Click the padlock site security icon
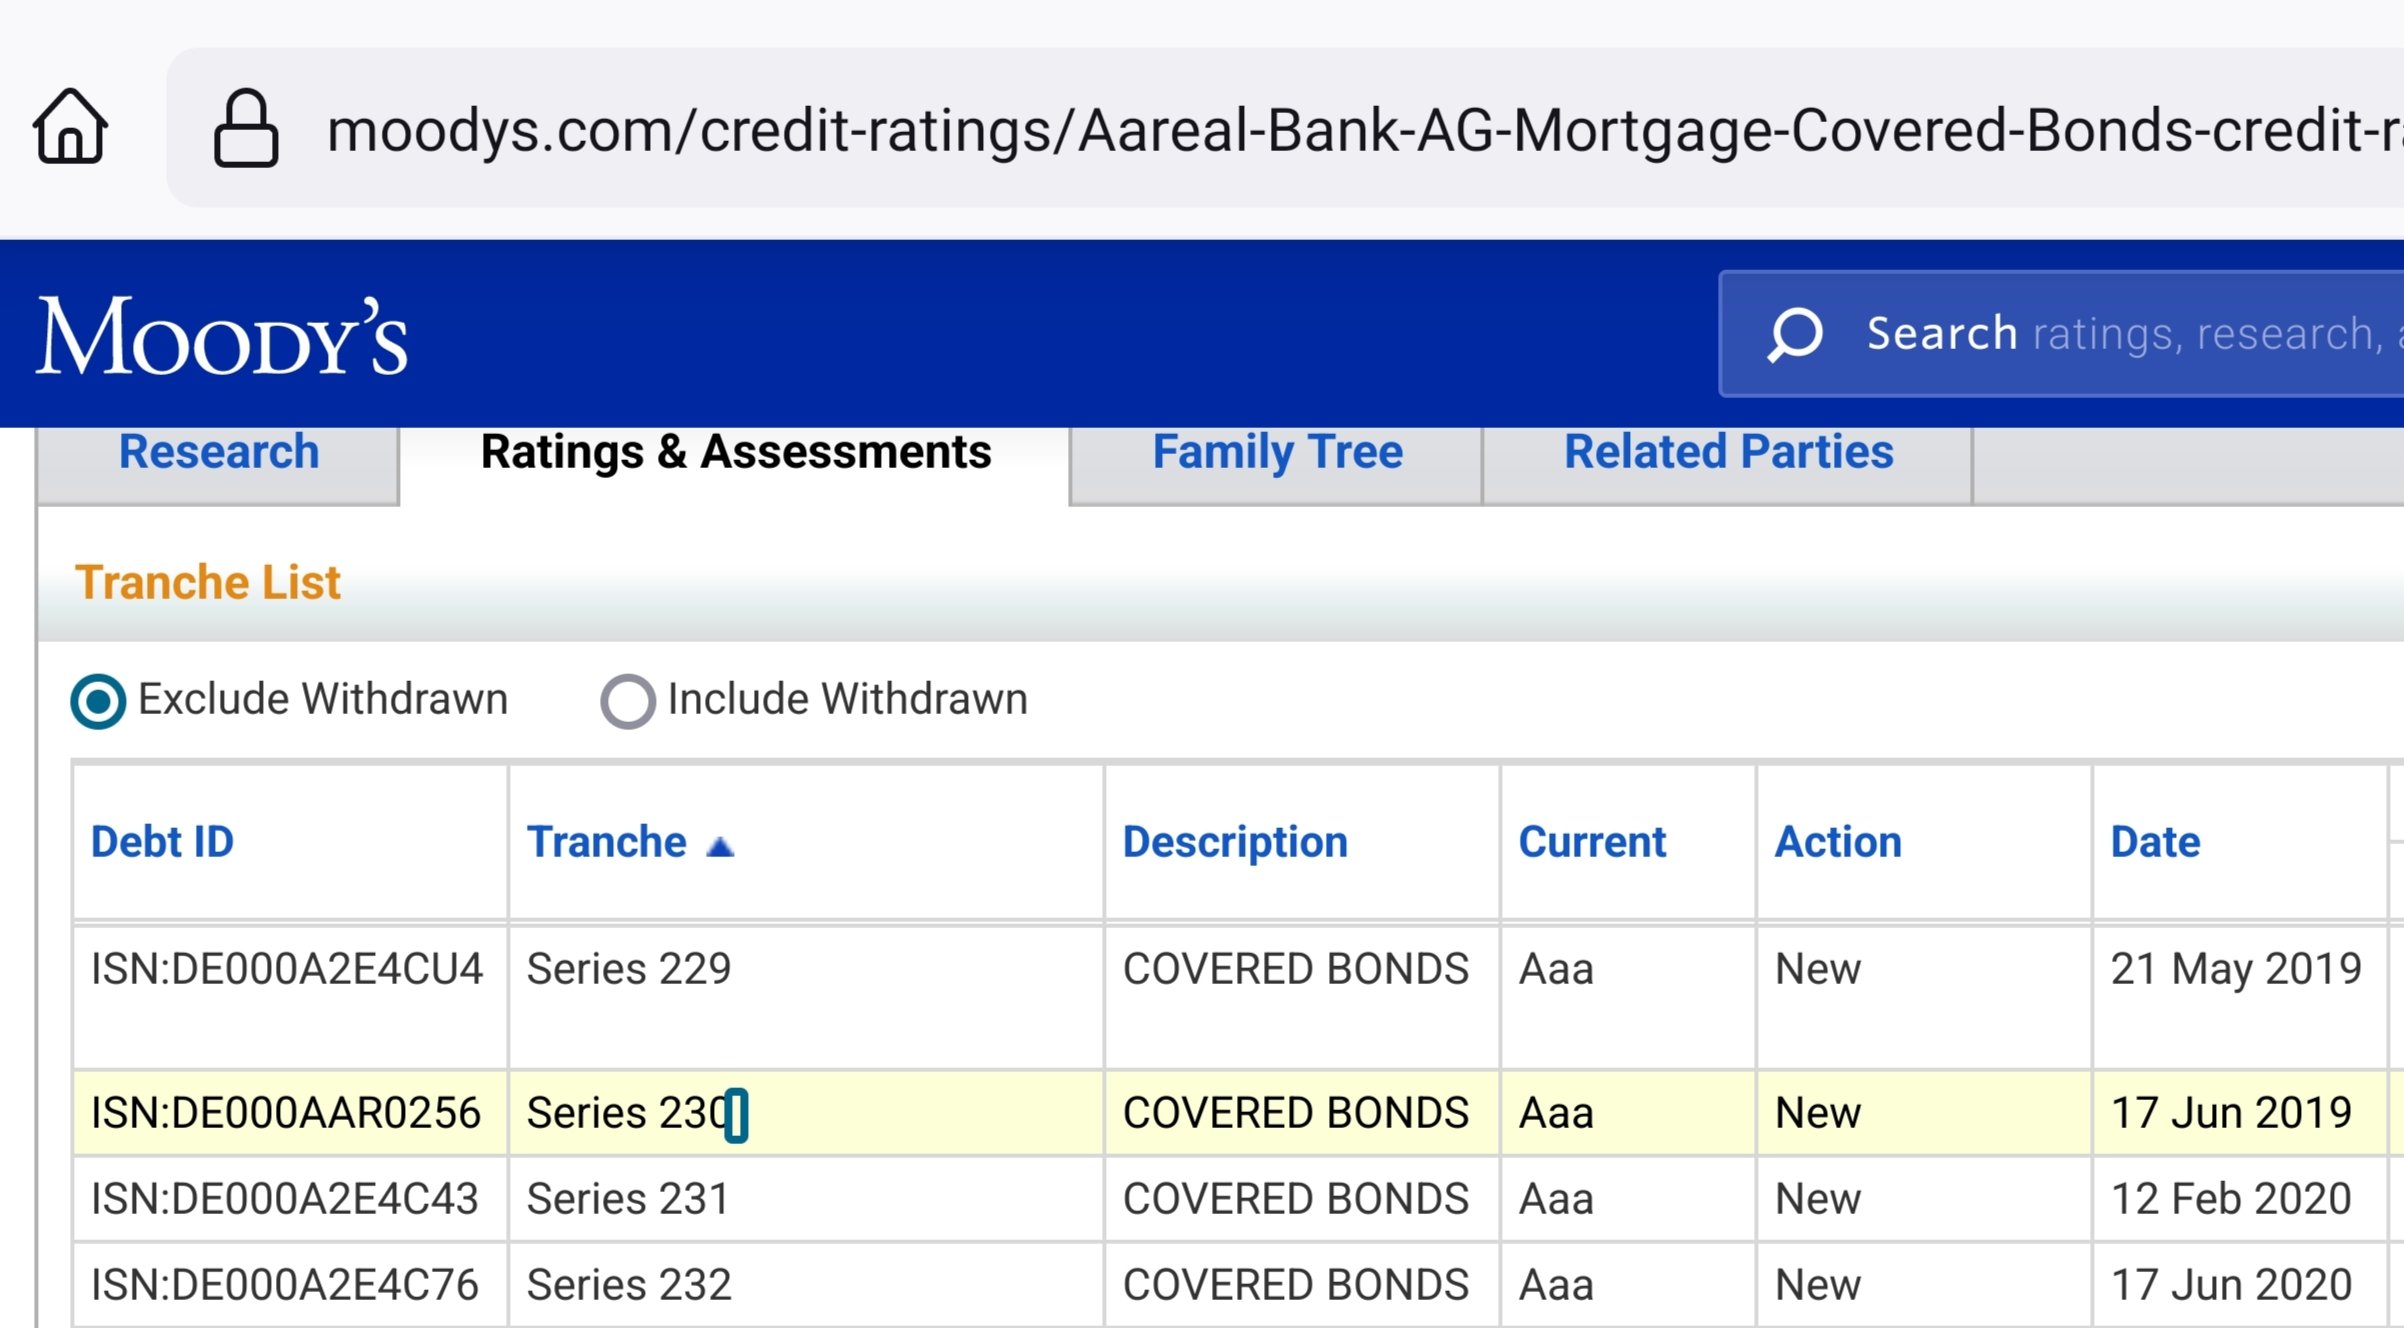The height and width of the screenshot is (1328, 2404). [245, 128]
